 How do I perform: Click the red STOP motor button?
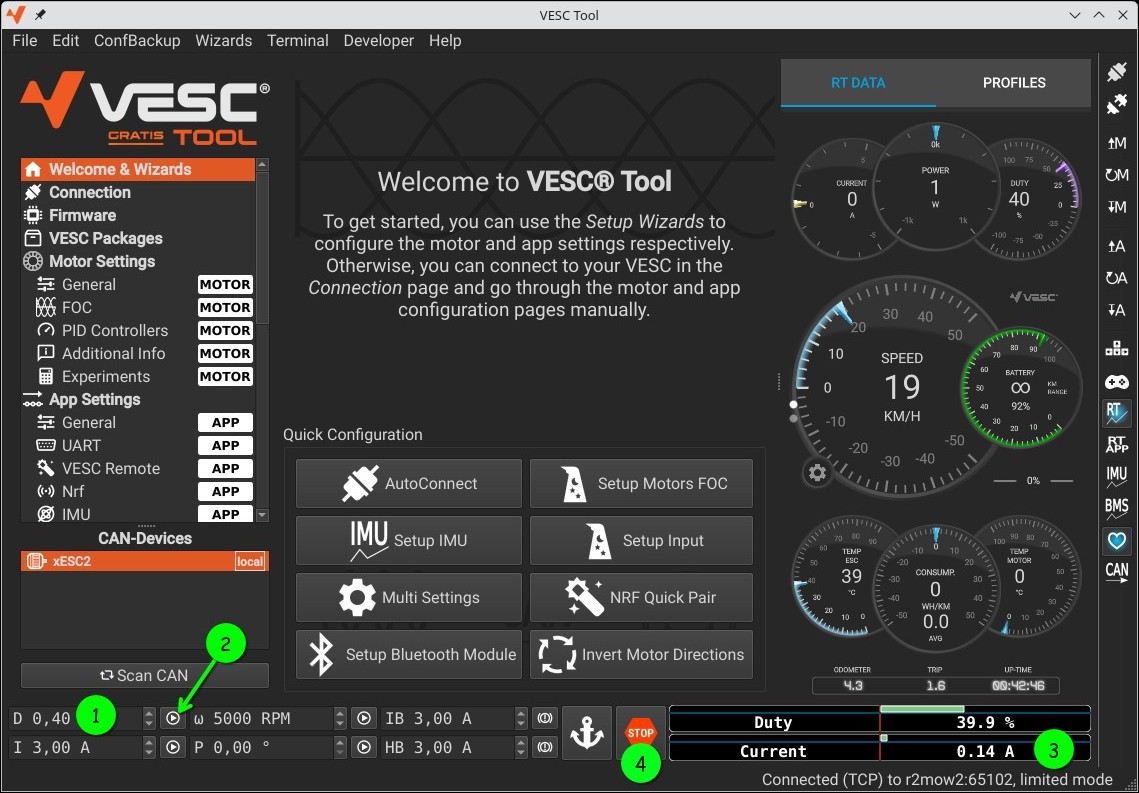pos(640,732)
